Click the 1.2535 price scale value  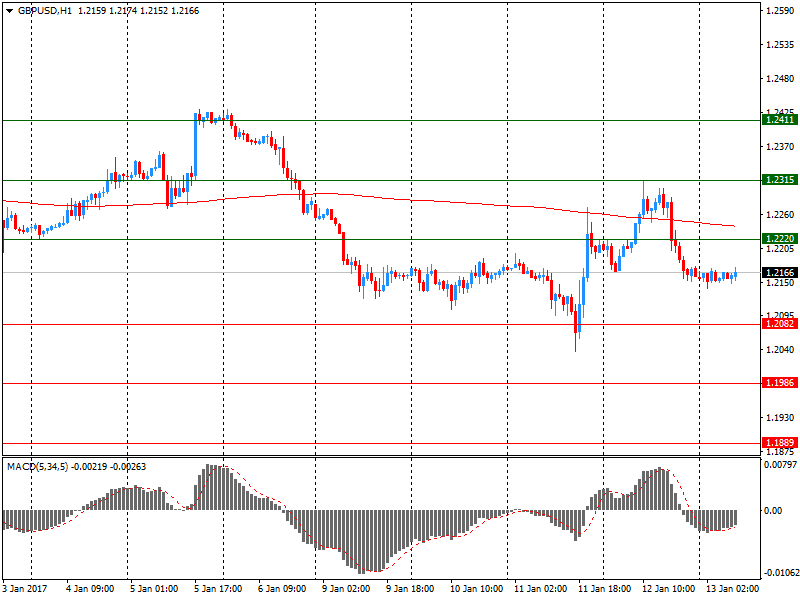tap(780, 45)
